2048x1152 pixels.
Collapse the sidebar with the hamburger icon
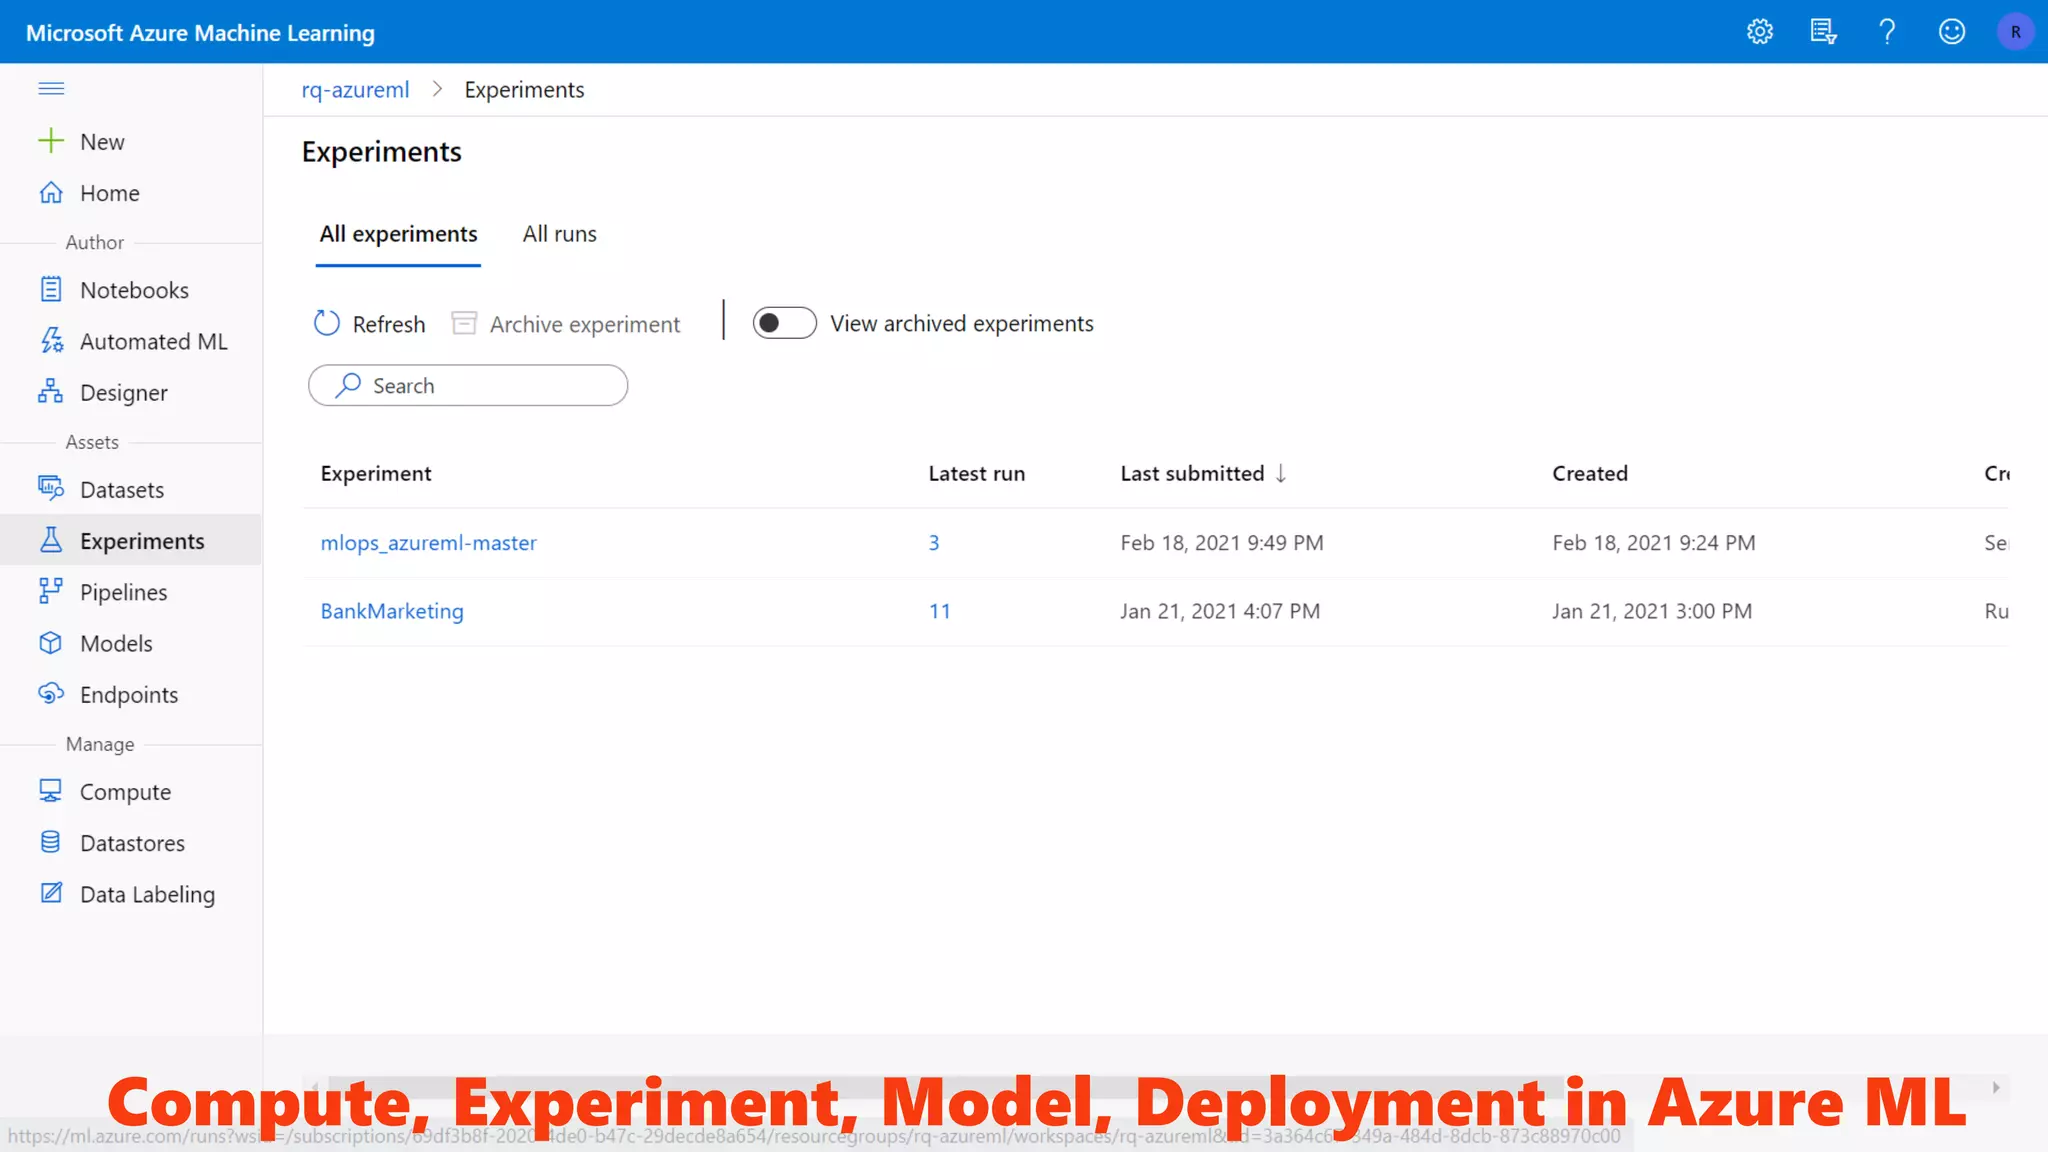51,89
